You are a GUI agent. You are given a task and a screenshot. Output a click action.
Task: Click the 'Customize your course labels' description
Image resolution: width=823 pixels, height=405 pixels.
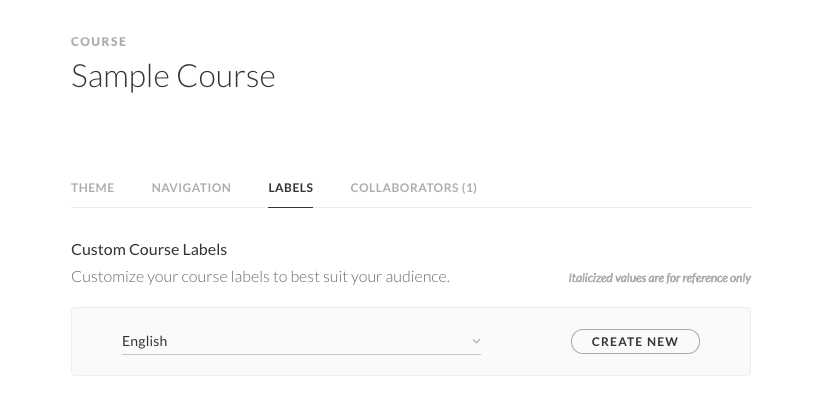[260, 276]
